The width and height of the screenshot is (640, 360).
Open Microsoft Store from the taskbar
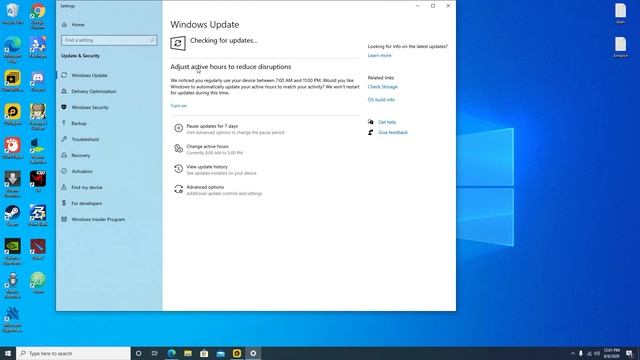point(204,353)
